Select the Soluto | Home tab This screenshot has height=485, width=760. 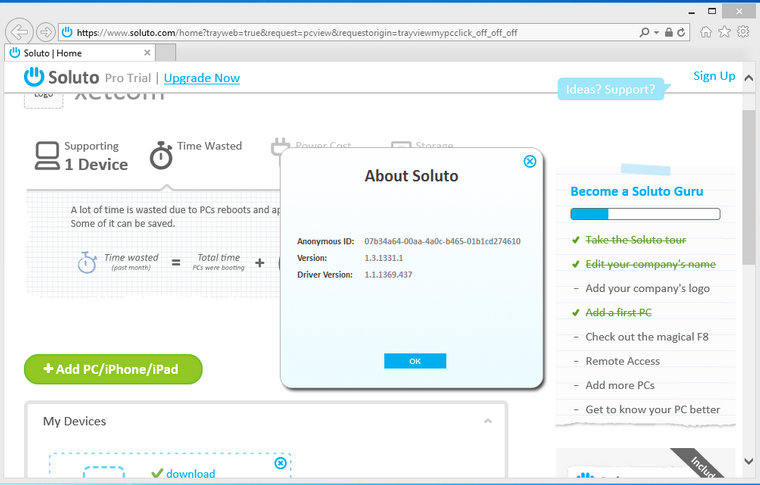click(80, 53)
